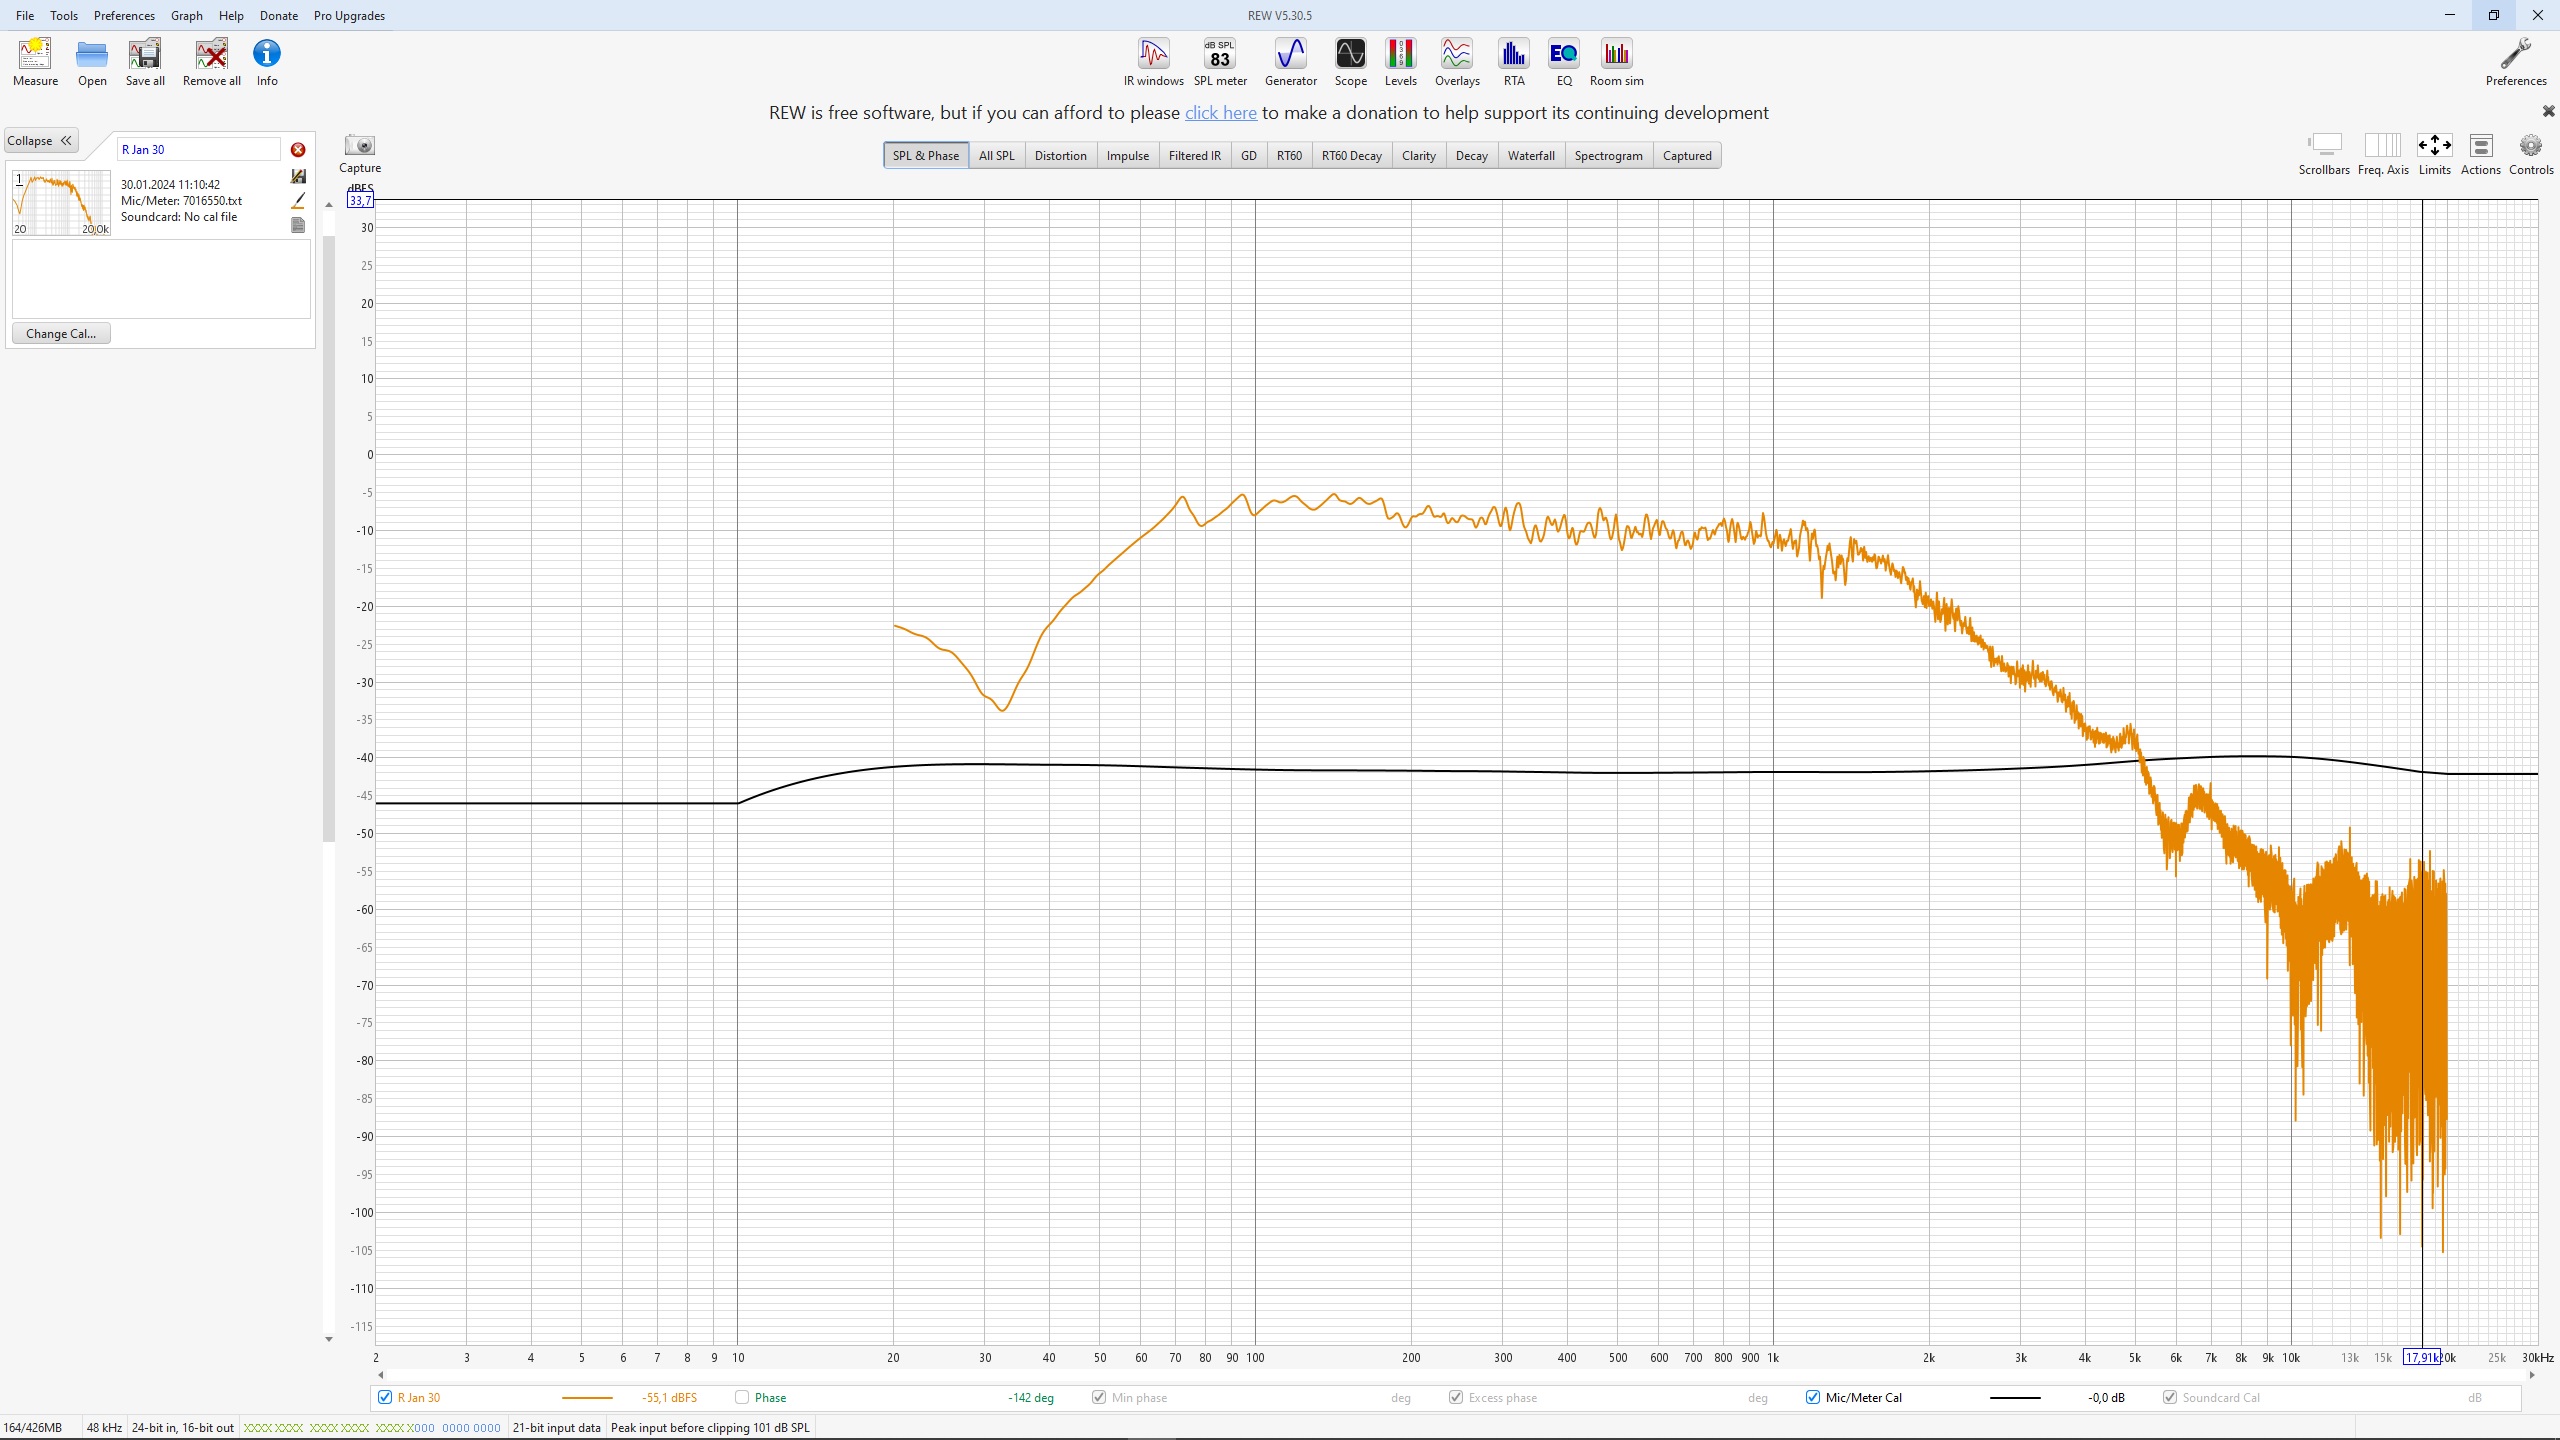Open the Info panel
The width and height of the screenshot is (2560, 1440).
[267, 62]
